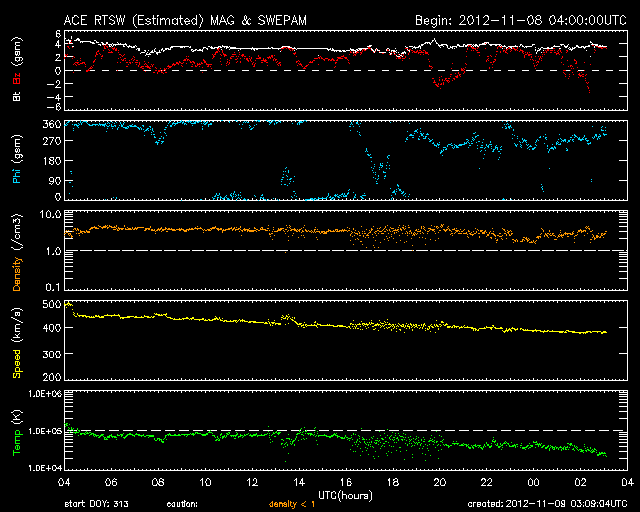Click the "-2" tick on the Bt Bz axis

coord(55,84)
